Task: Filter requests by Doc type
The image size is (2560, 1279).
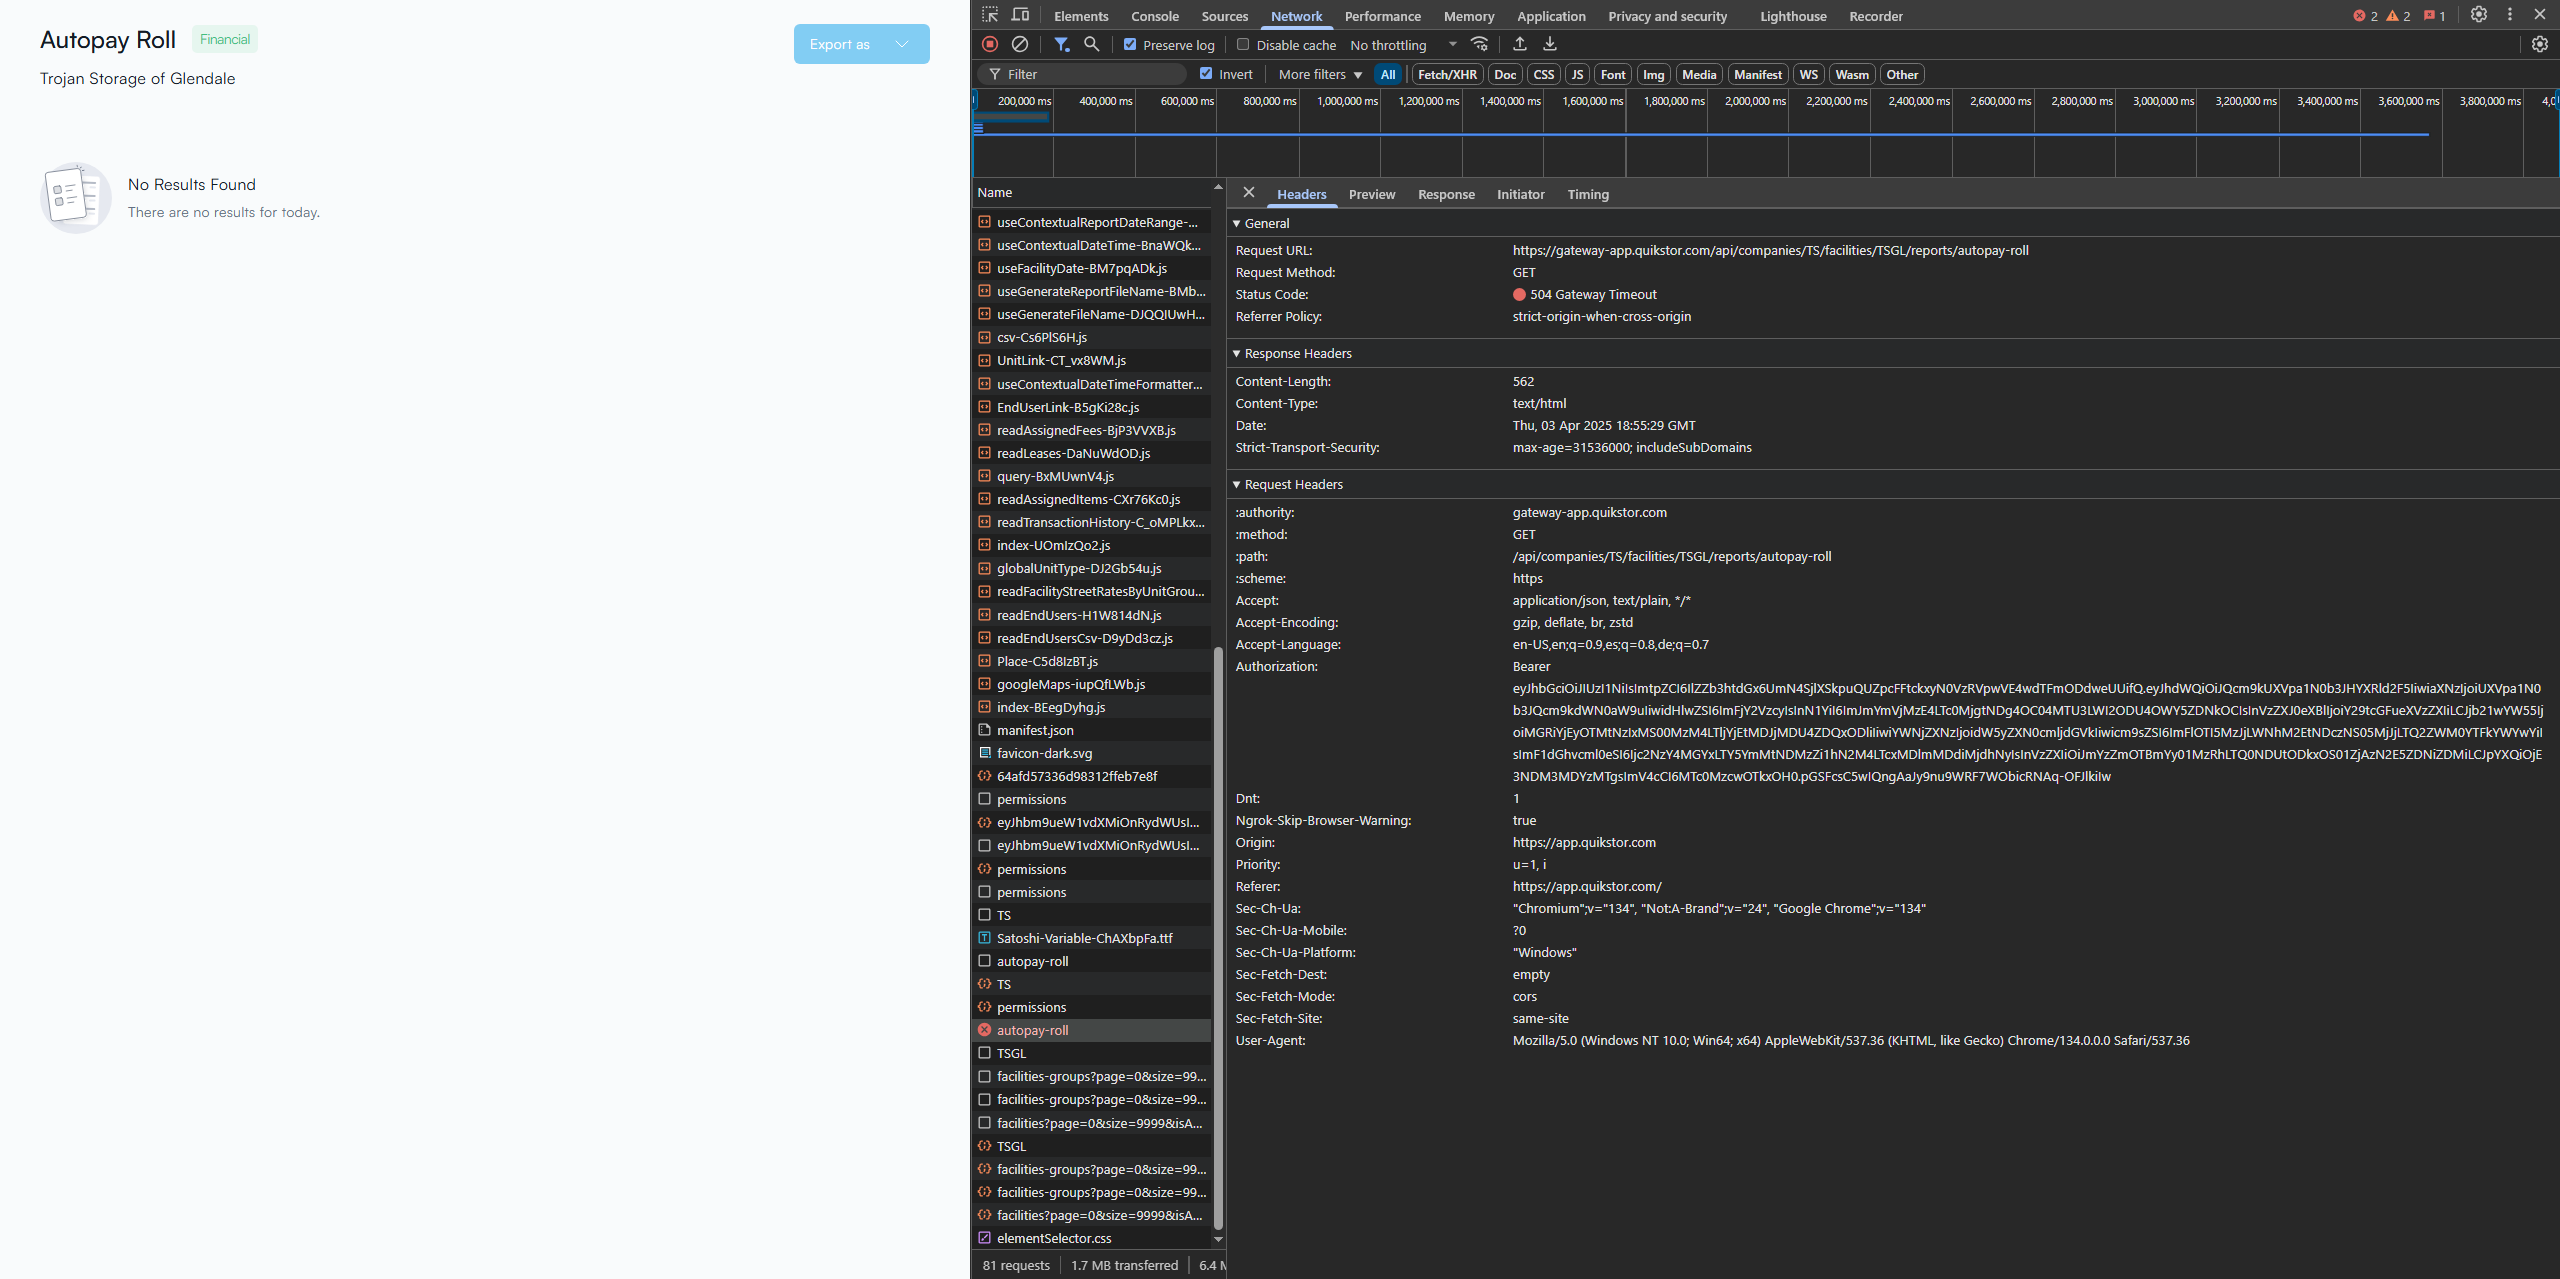Action: (1505, 74)
